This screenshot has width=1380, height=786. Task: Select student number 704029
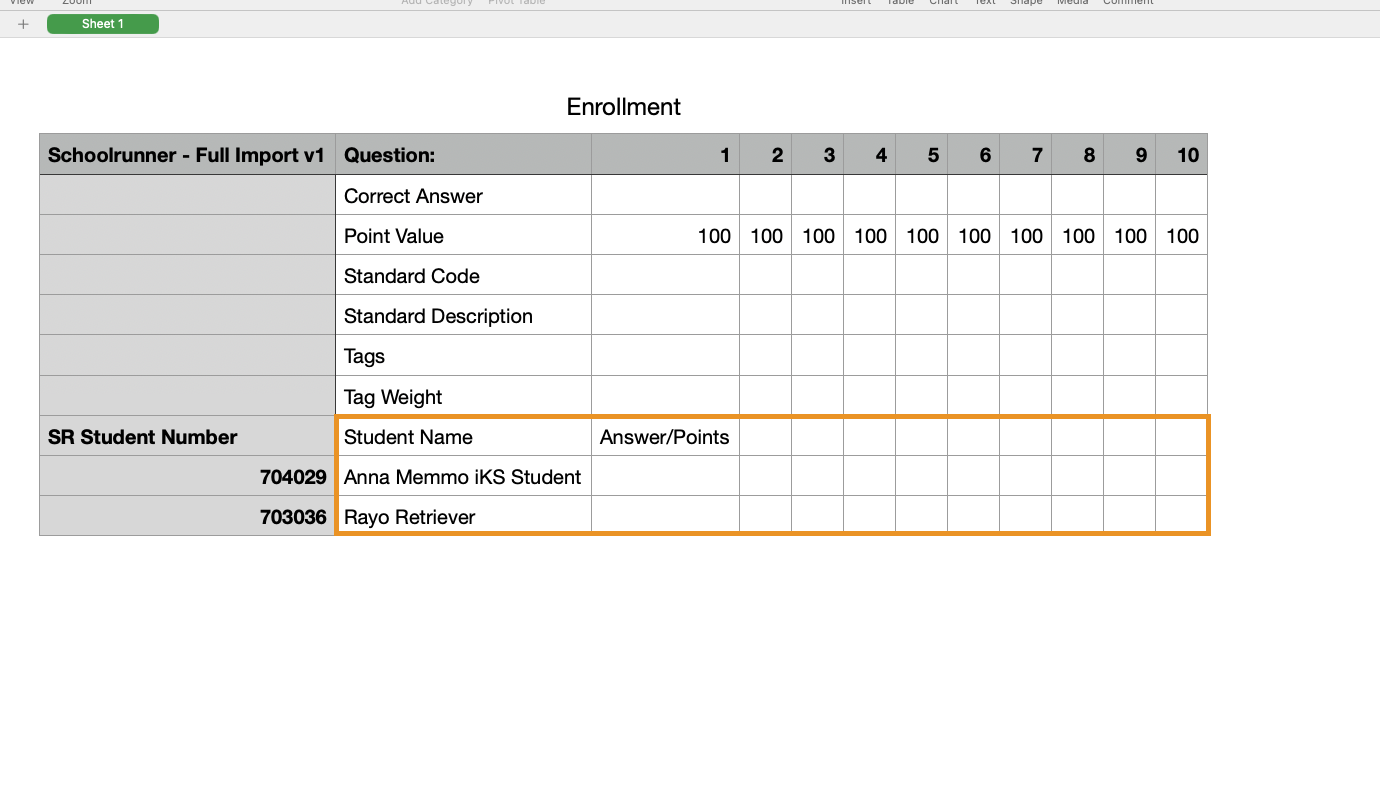pyautogui.click(x=188, y=476)
